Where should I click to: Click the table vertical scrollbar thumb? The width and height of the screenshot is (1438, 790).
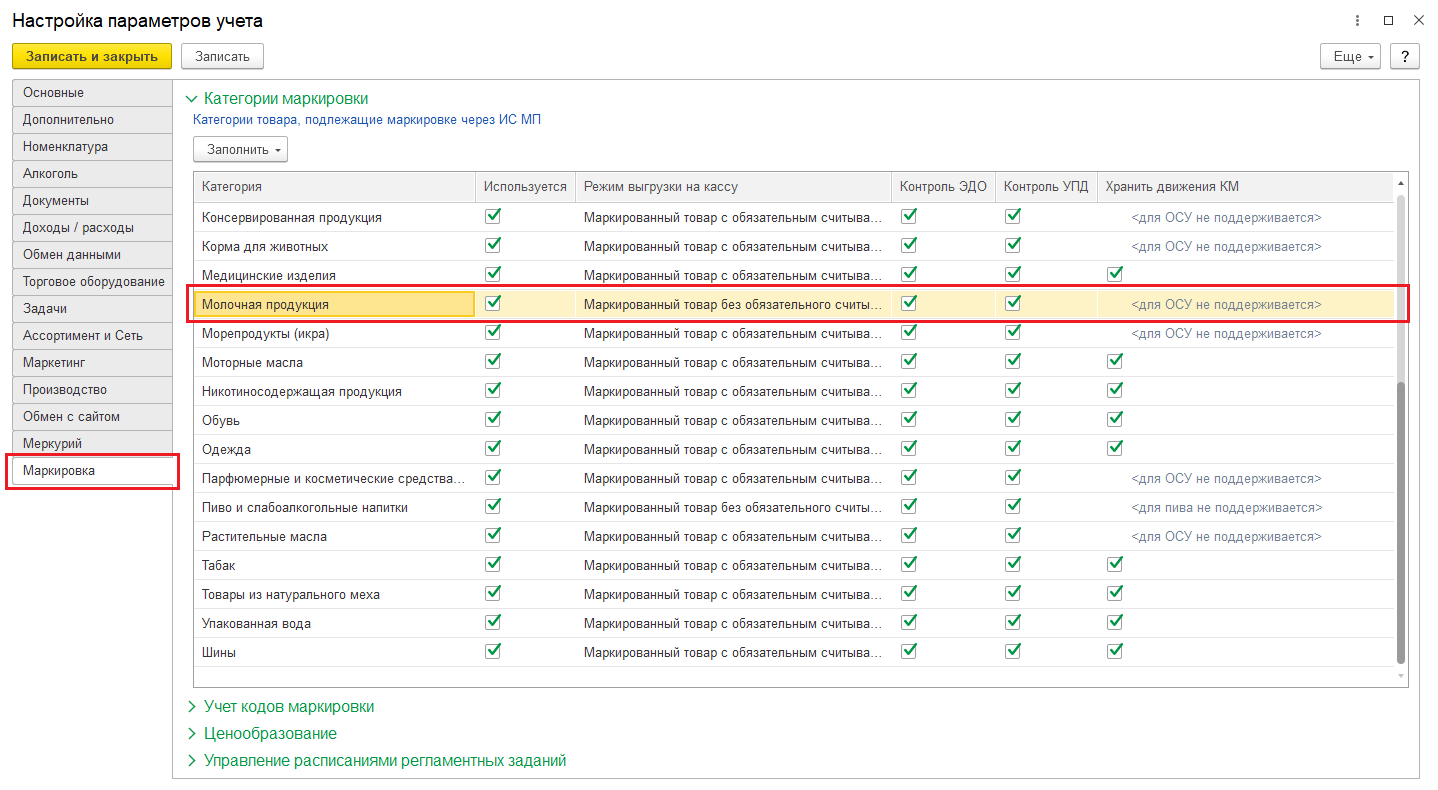point(1401,520)
